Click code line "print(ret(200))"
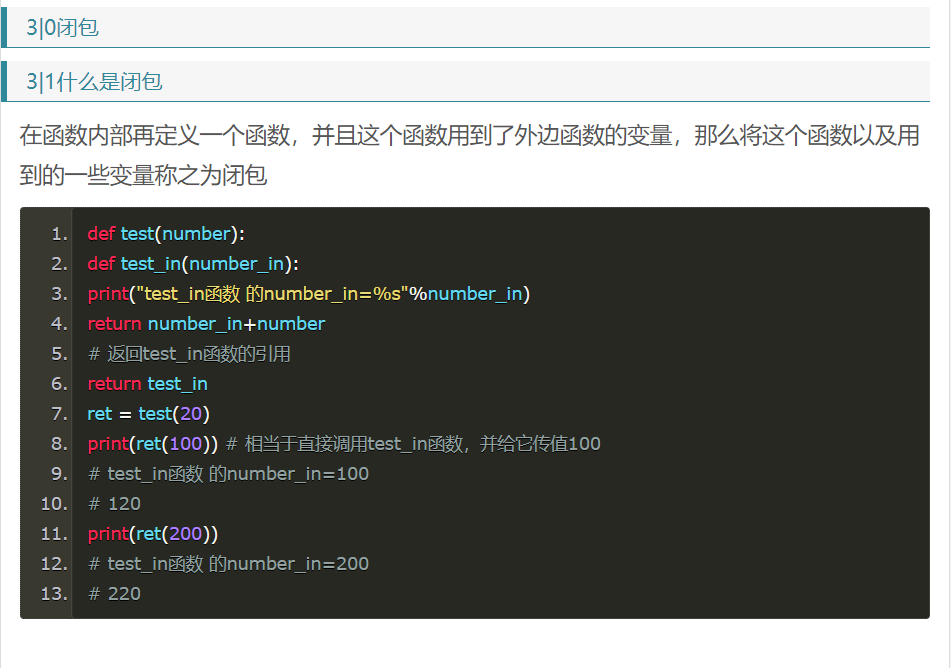Viewport: 951px width, 668px height. click(153, 534)
